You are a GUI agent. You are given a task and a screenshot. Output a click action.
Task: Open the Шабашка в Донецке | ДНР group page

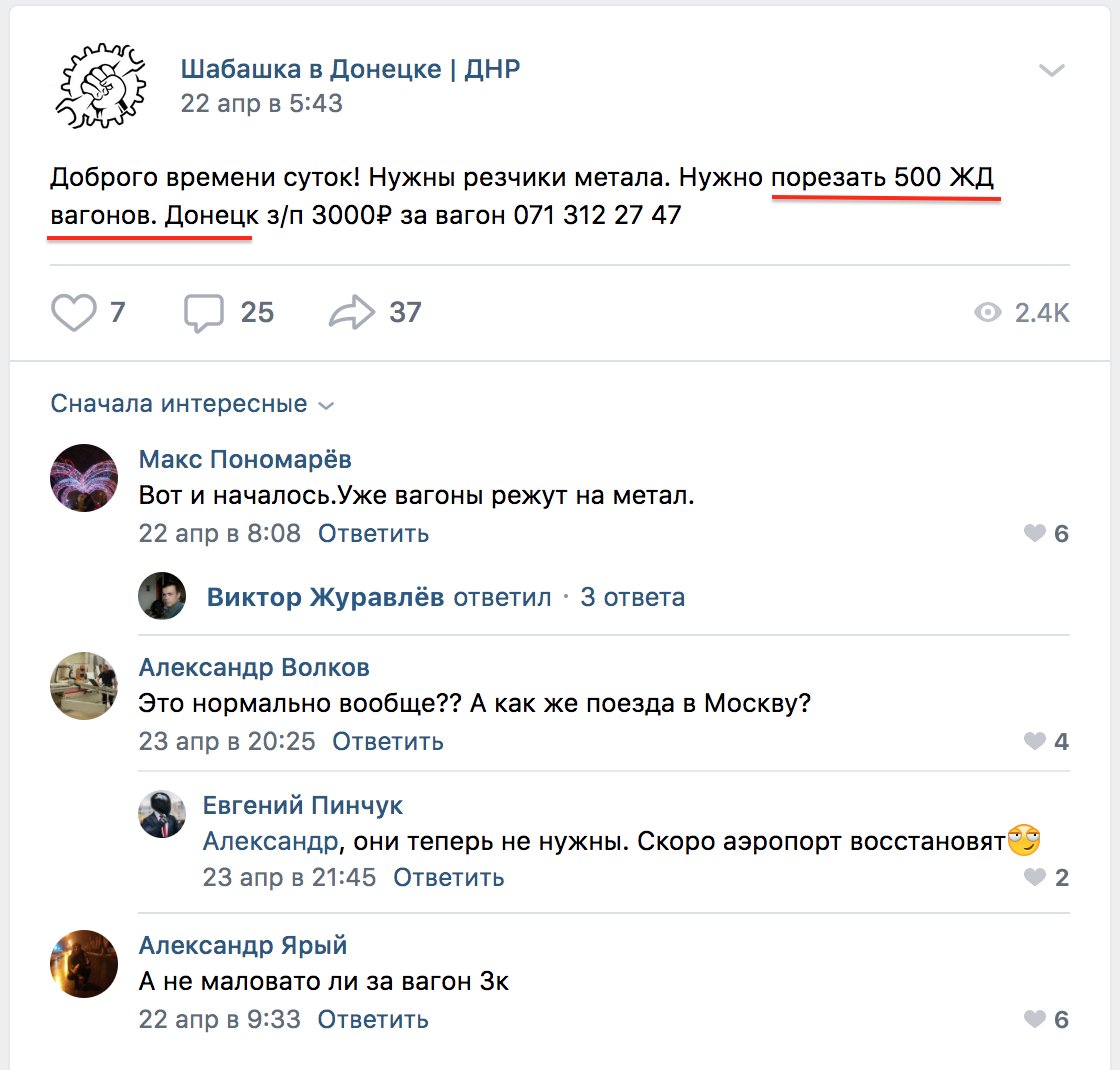tap(350, 69)
